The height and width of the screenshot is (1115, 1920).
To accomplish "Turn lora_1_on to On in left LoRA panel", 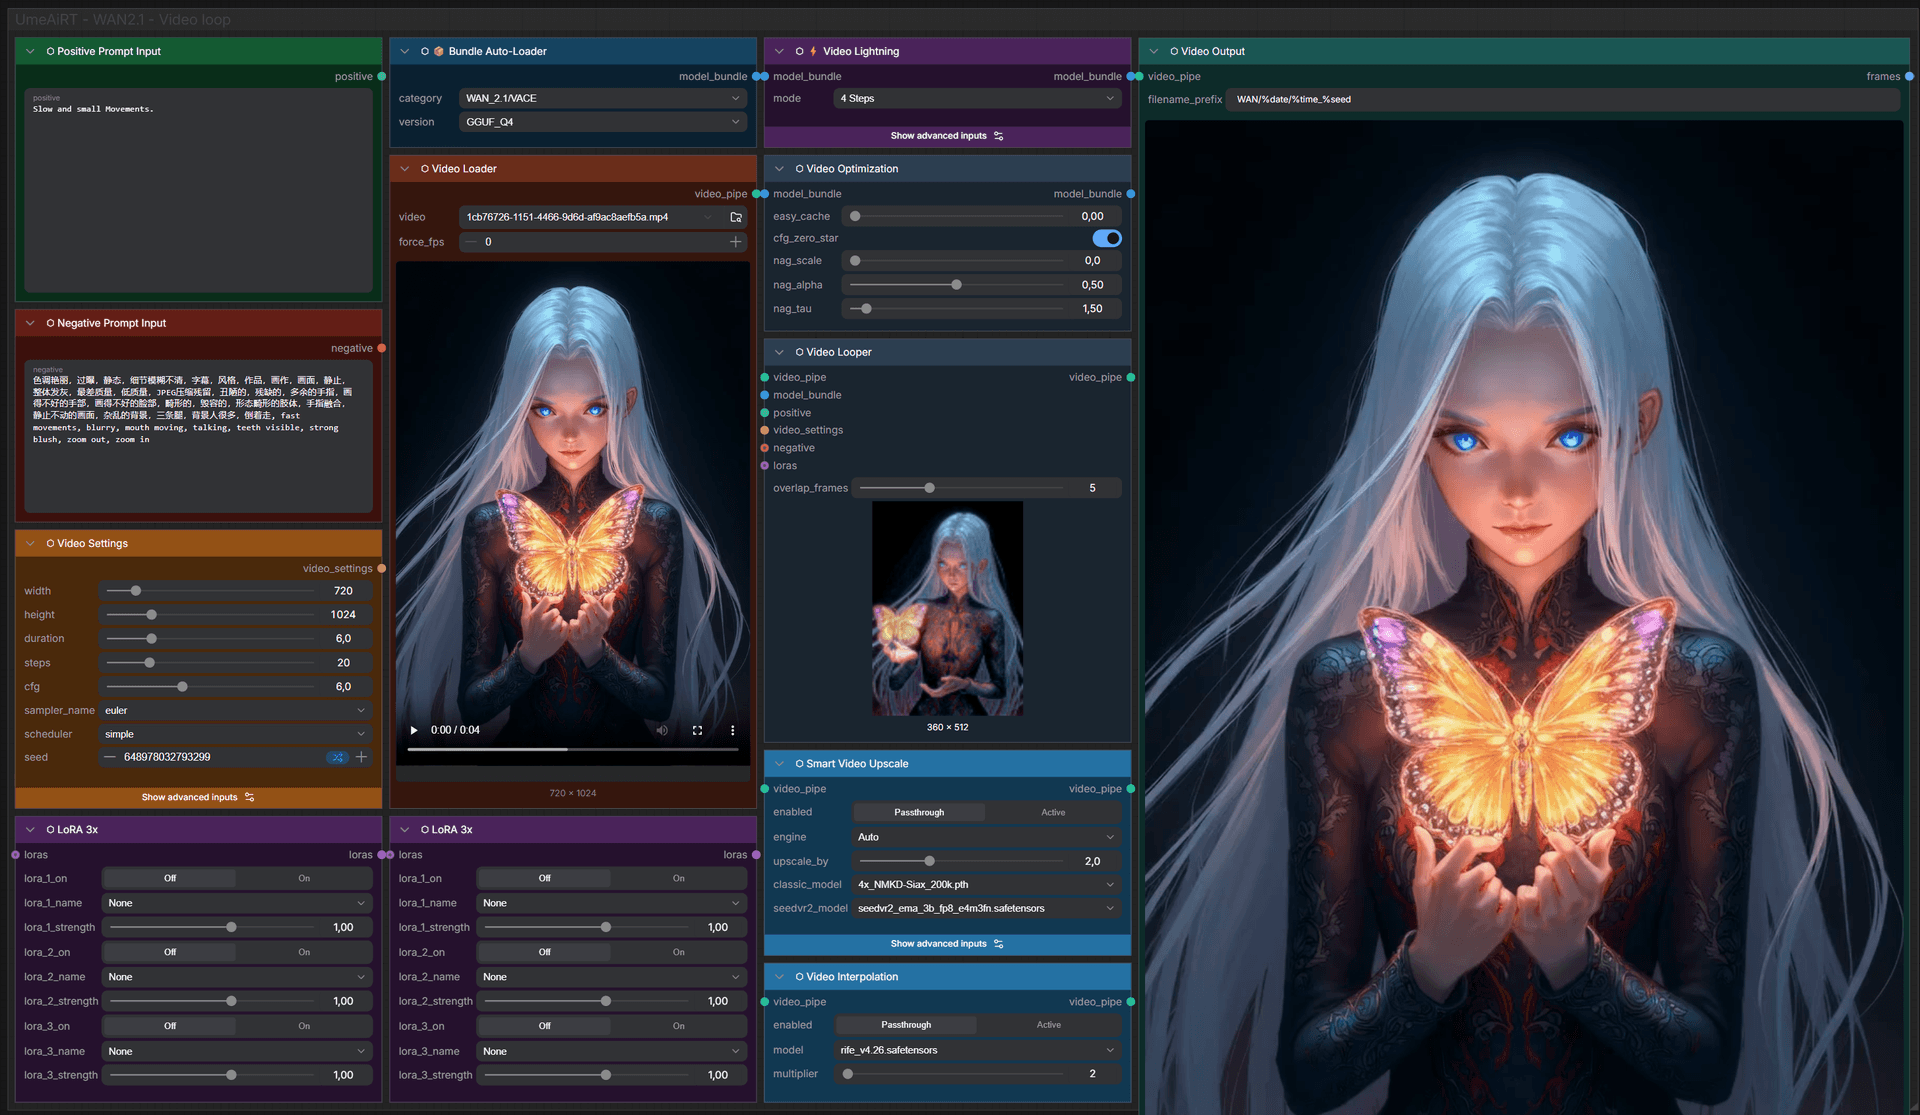I will tap(304, 879).
